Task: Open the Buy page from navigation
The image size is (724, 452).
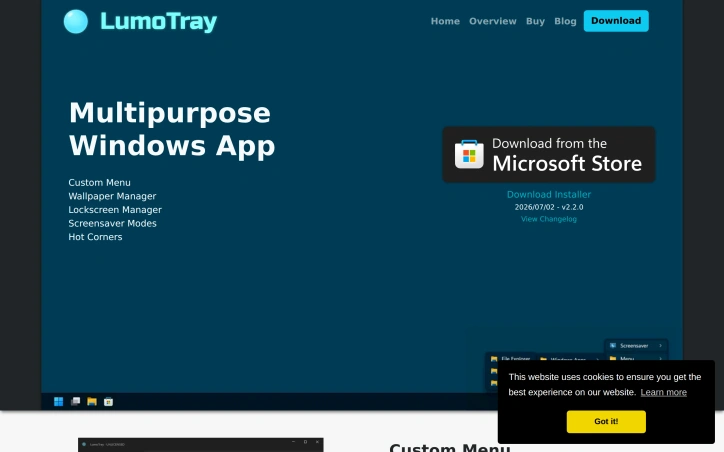Action: point(535,21)
